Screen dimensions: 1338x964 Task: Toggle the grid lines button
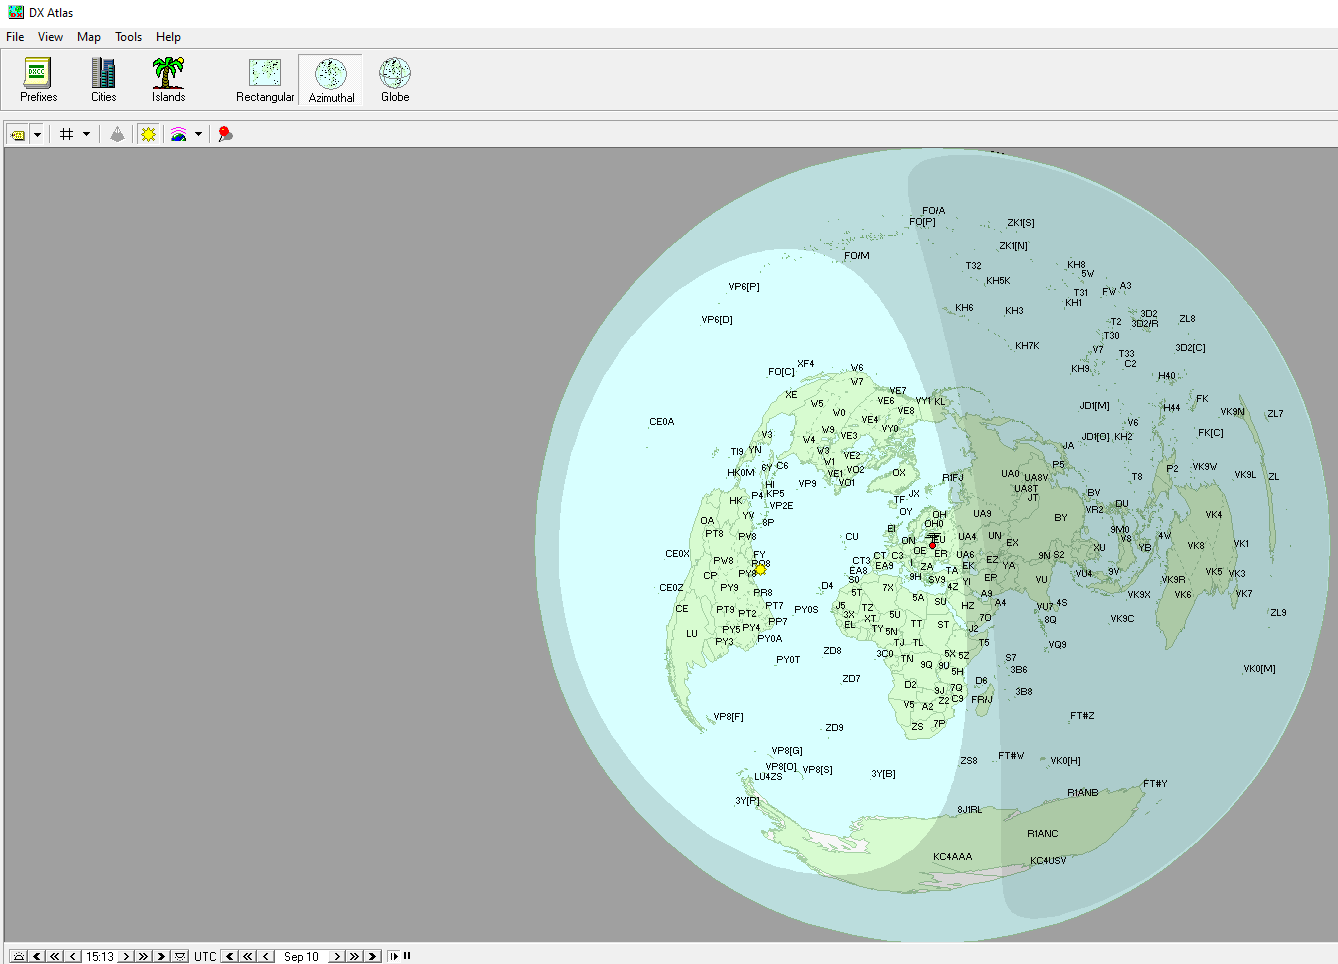[x=67, y=134]
